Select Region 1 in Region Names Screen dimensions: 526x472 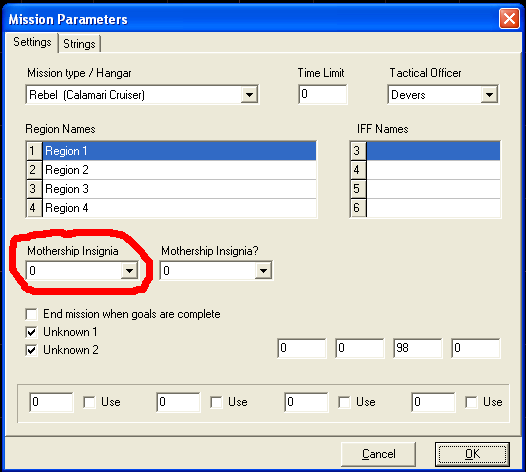pos(171,151)
